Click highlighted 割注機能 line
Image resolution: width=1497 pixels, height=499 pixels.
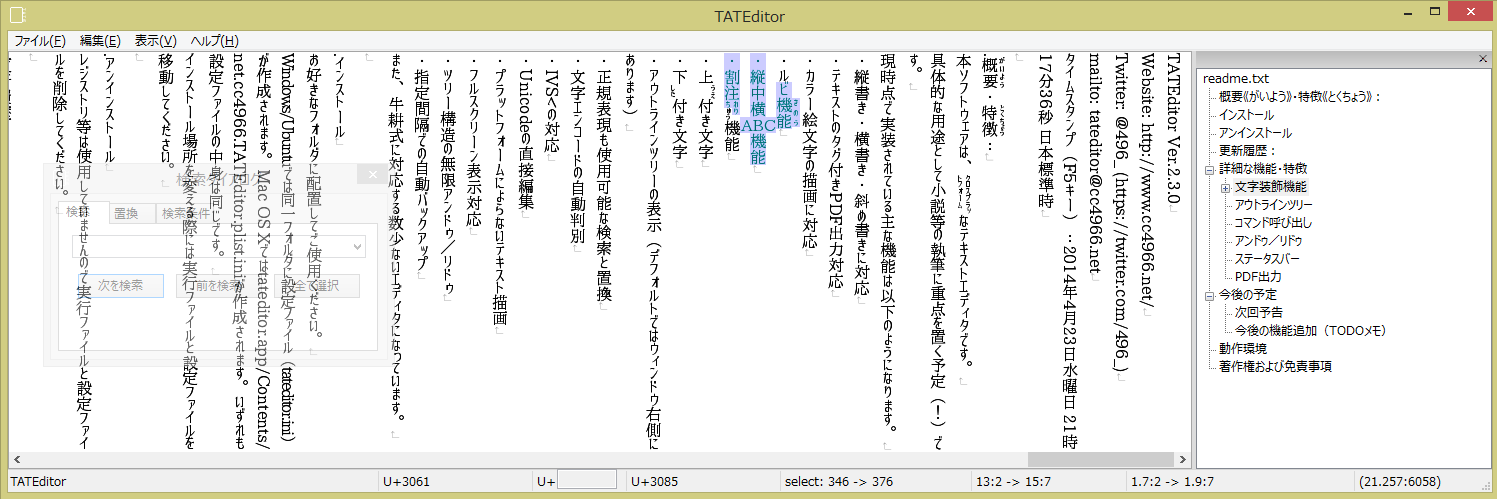(731, 104)
